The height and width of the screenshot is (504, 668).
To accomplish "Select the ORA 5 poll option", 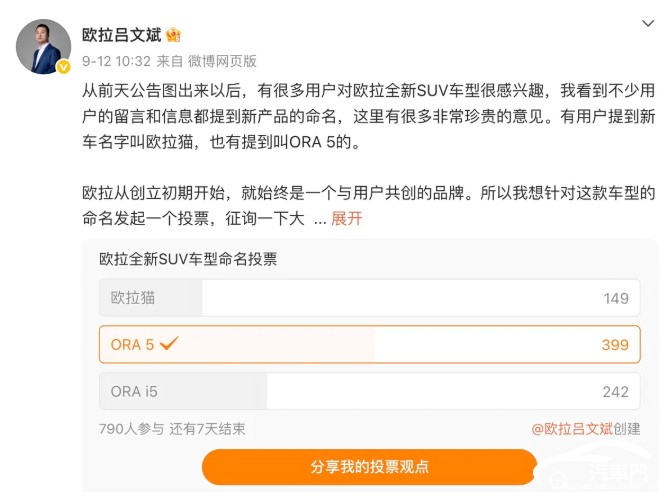I will point(380,344).
